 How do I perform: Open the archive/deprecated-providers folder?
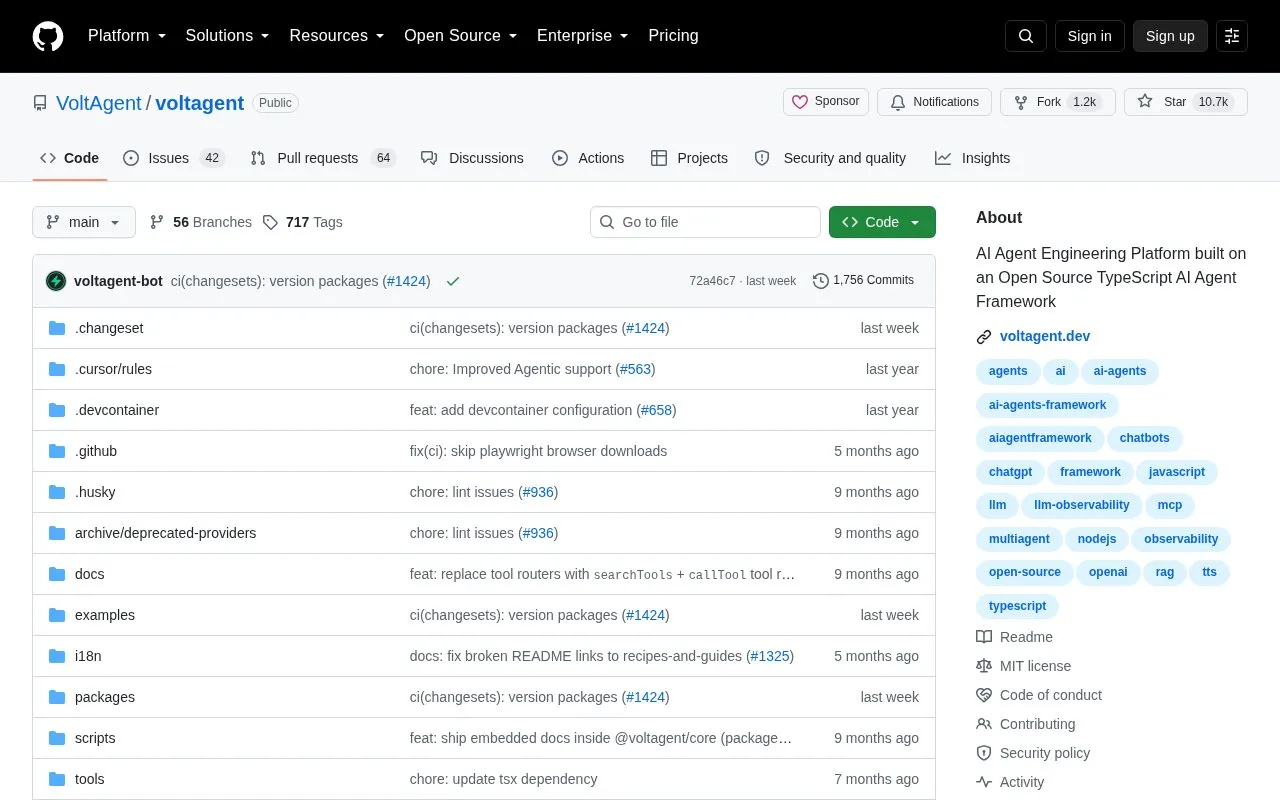pos(165,533)
